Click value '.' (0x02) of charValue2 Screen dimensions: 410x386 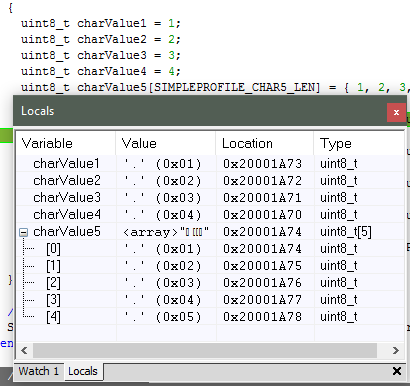tap(162, 181)
